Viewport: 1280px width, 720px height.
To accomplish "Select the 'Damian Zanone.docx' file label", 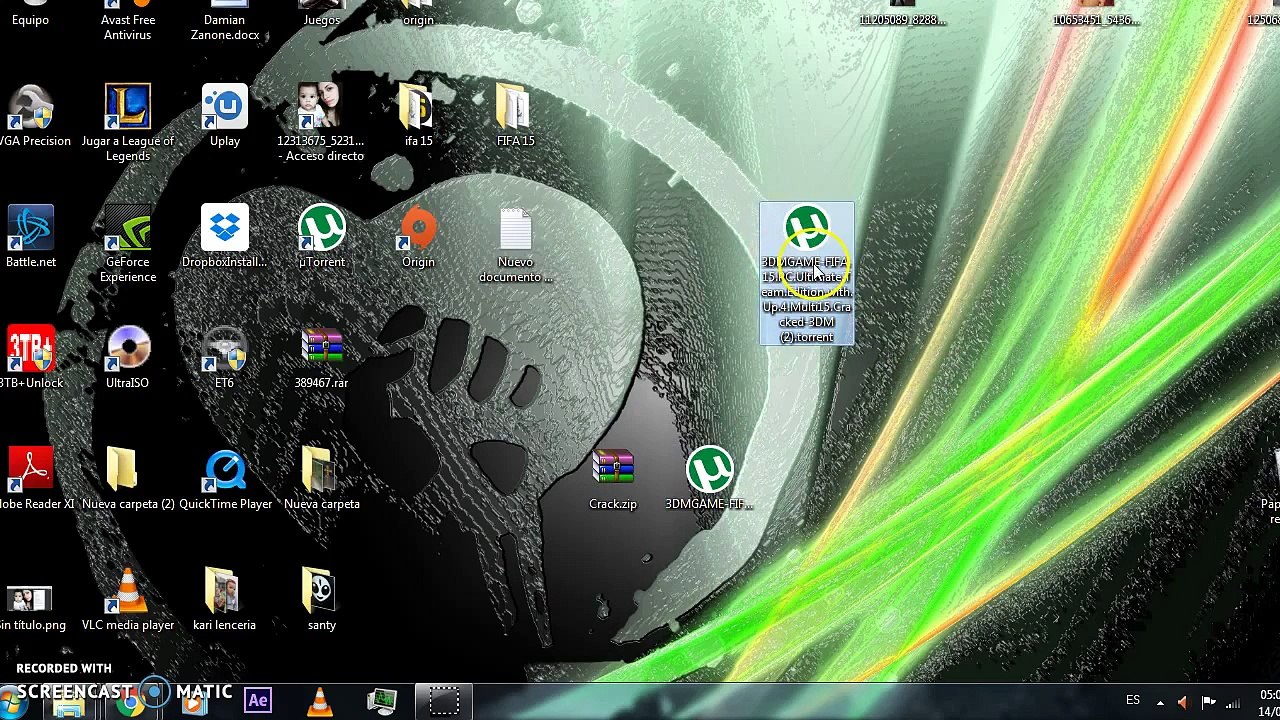I will pos(225,27).
